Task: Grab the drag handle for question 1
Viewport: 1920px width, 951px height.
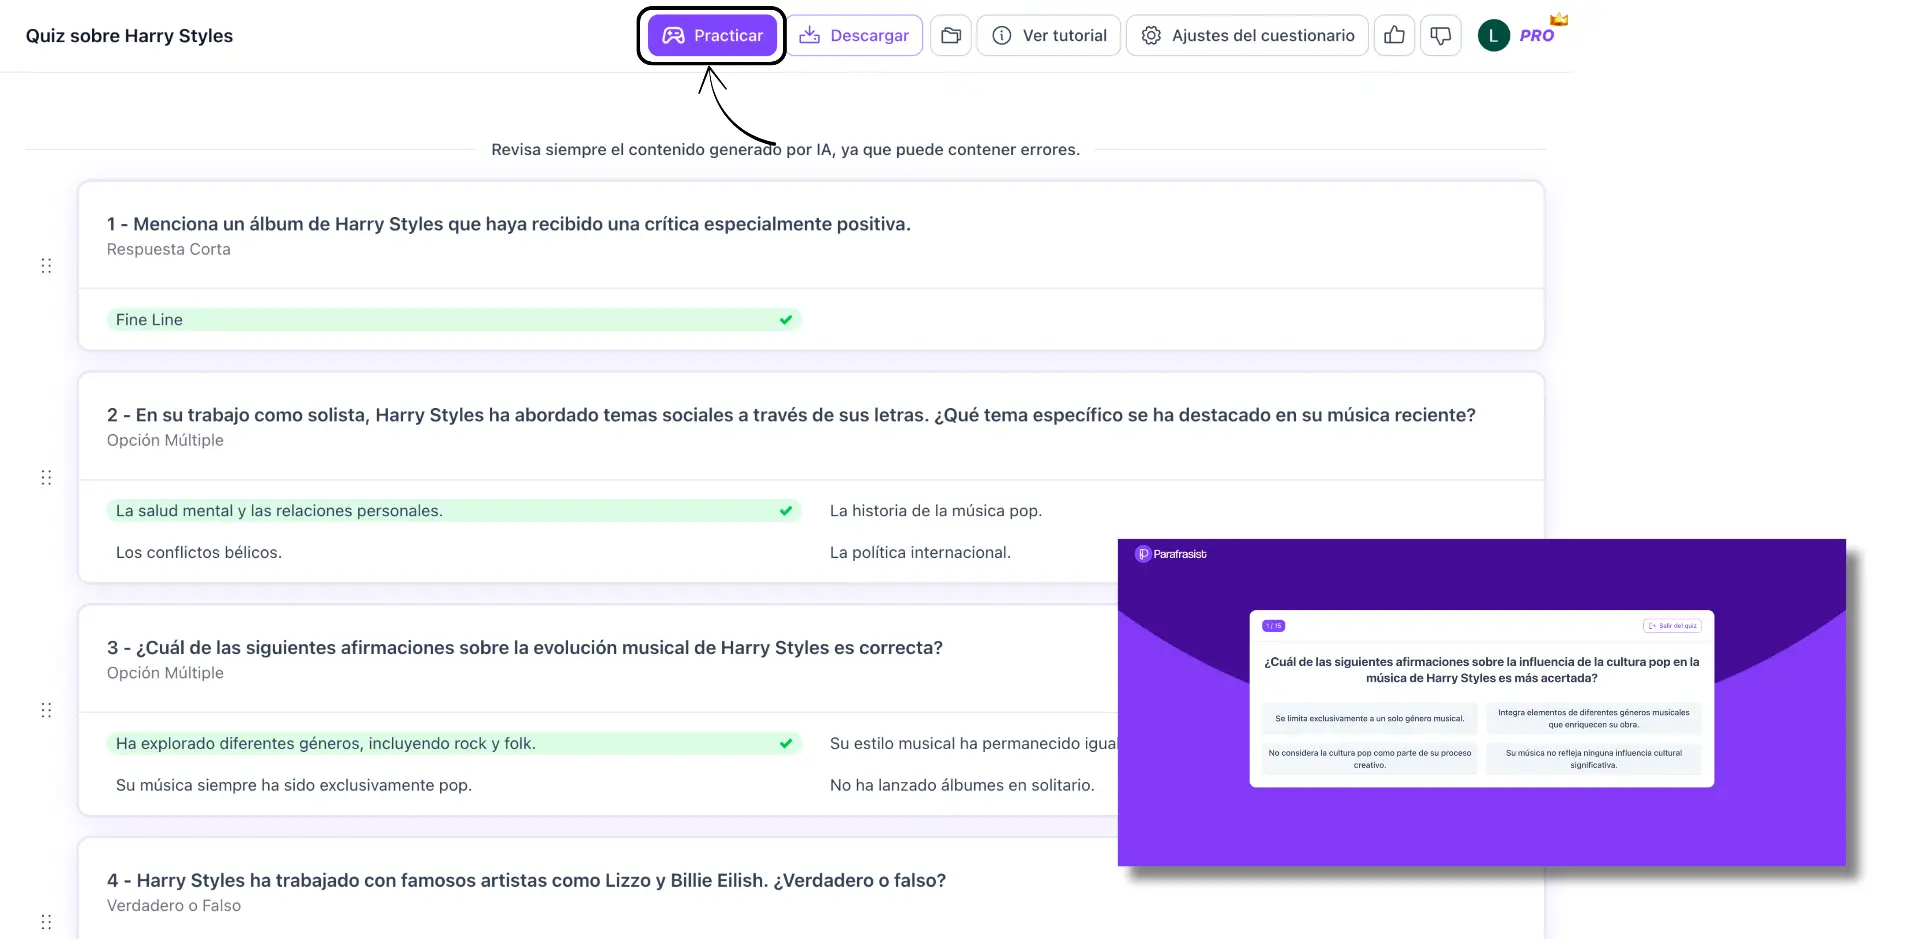Action: click(46, 266)
